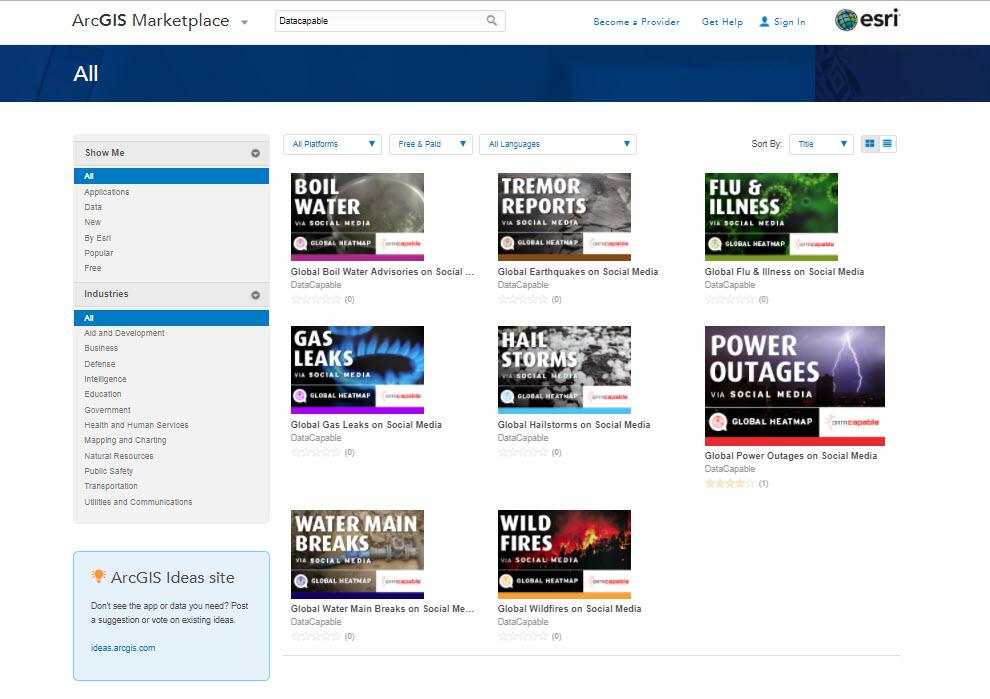
Task: Collapse the Show Me section
Action: [x=255, y=153]
